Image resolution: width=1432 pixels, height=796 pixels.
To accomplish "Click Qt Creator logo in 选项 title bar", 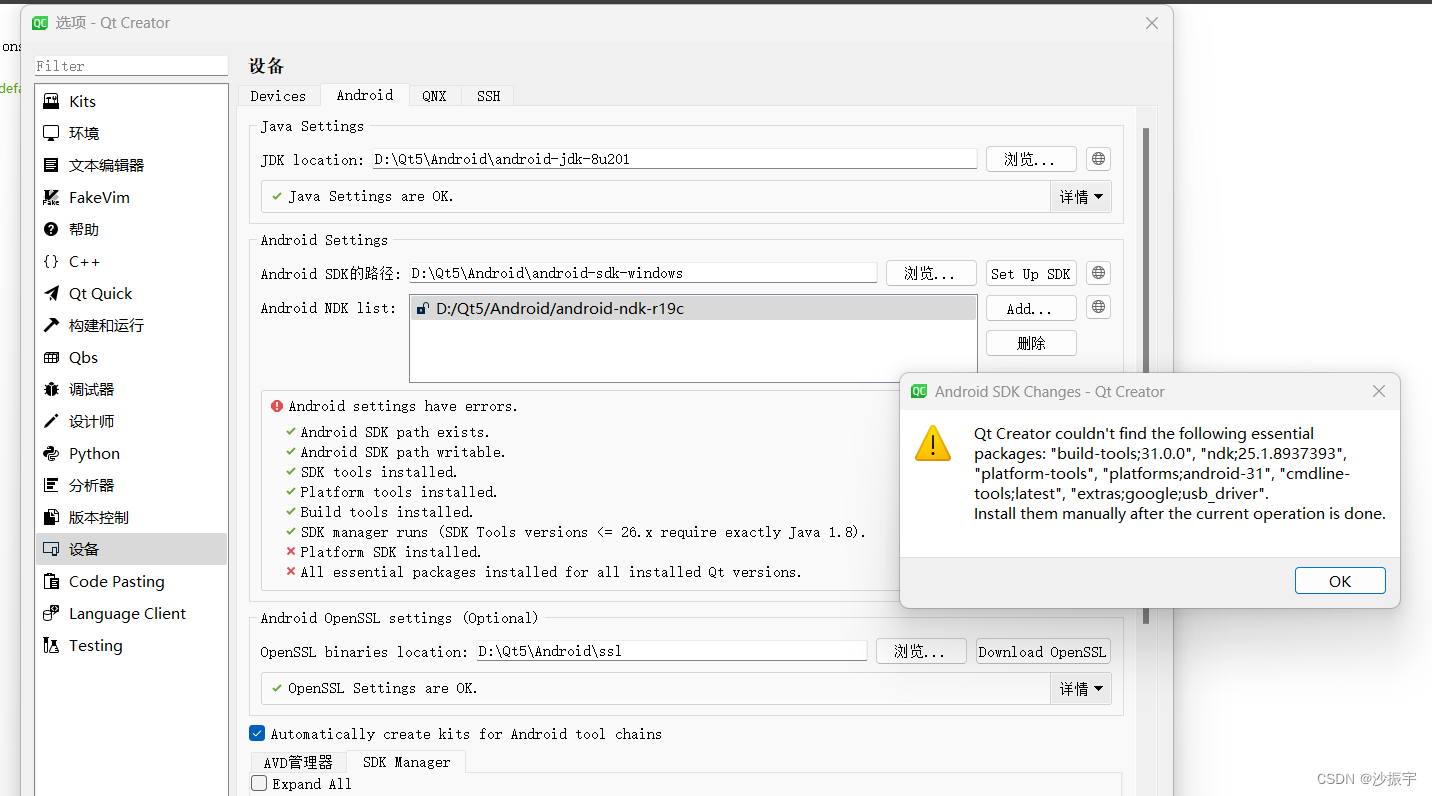I will coord(40,22).
